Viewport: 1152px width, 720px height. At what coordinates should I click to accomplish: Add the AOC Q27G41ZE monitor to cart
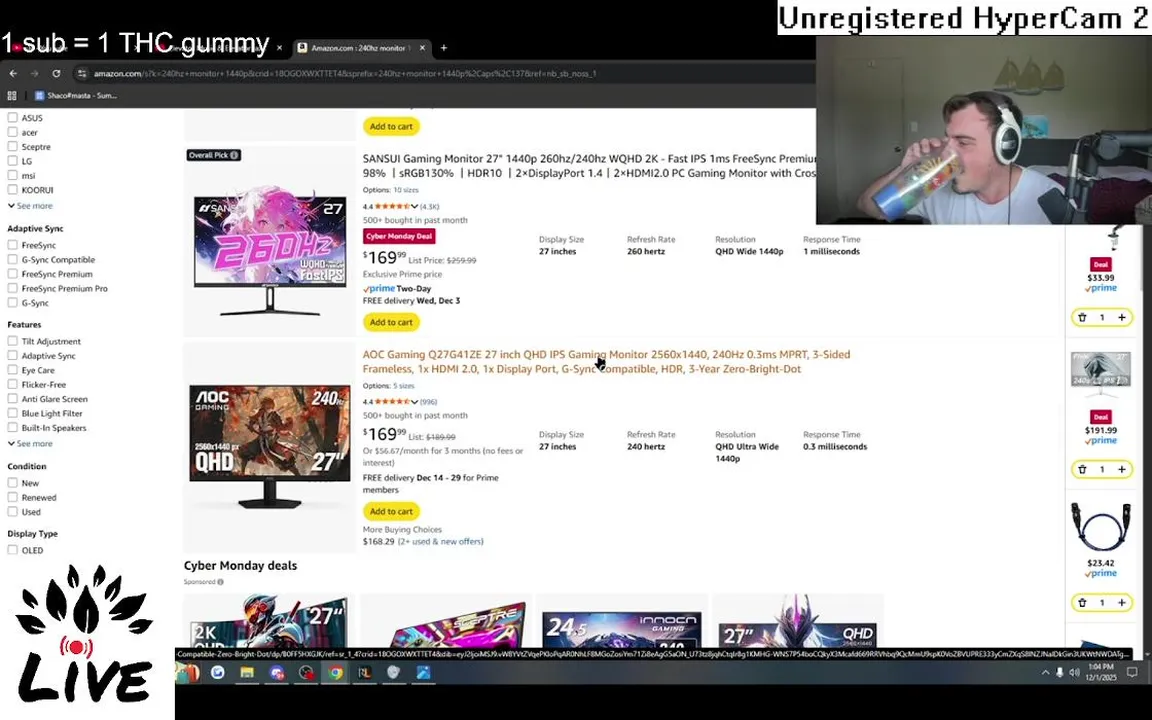click(391, 511)
